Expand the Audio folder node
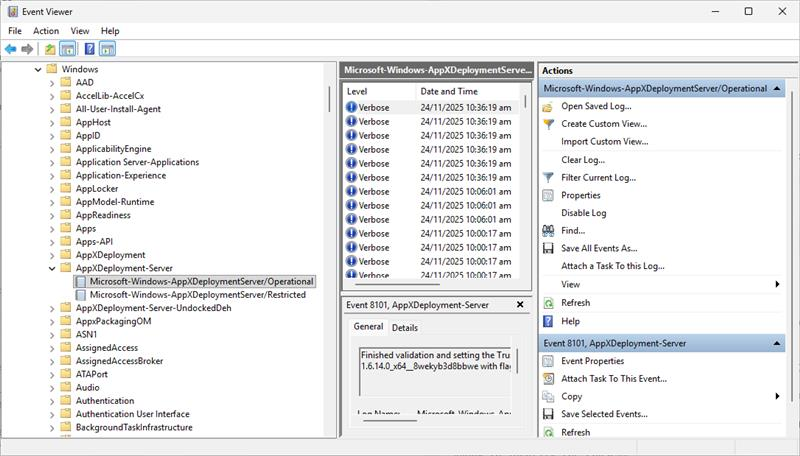Image resolution: width=800 pixels, height=456 pixels. pos(52,388)
